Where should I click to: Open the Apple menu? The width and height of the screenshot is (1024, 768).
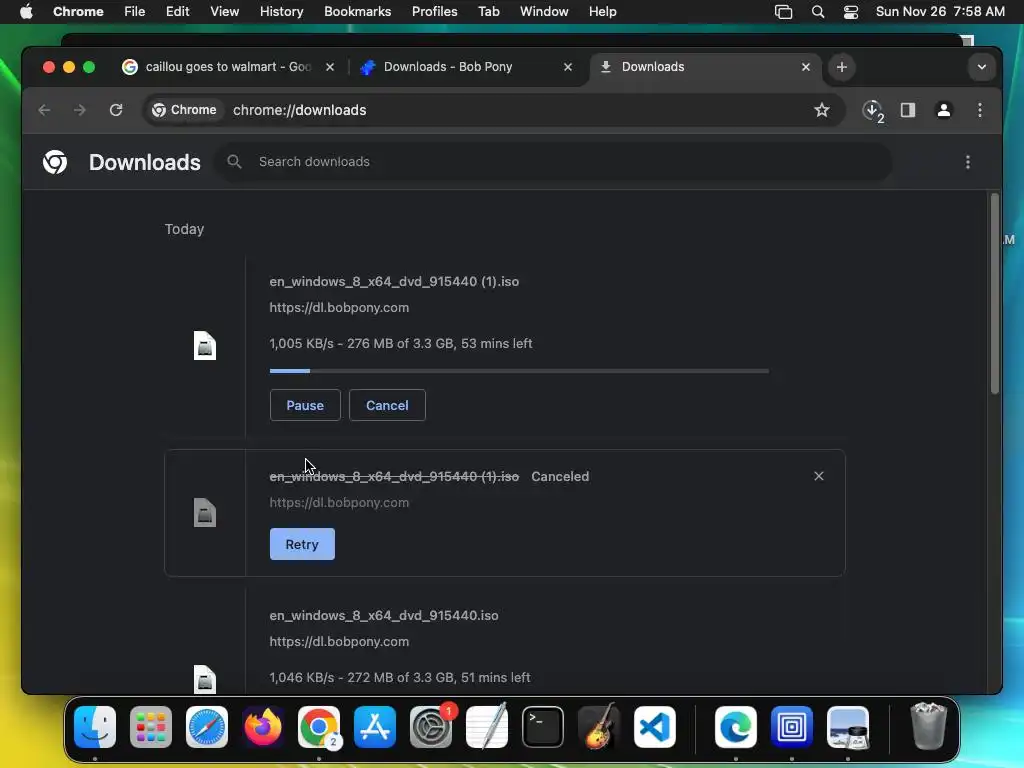(x=26, y=11)
